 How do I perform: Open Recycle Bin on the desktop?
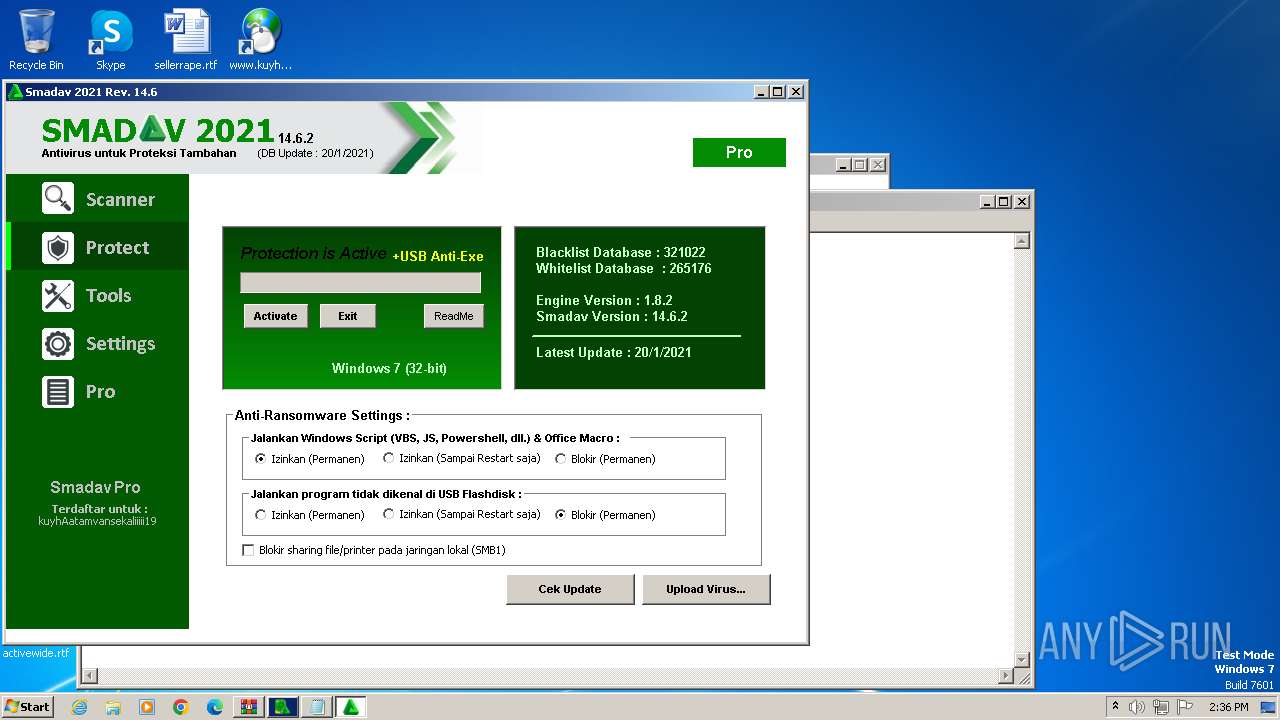pos(36,40)
